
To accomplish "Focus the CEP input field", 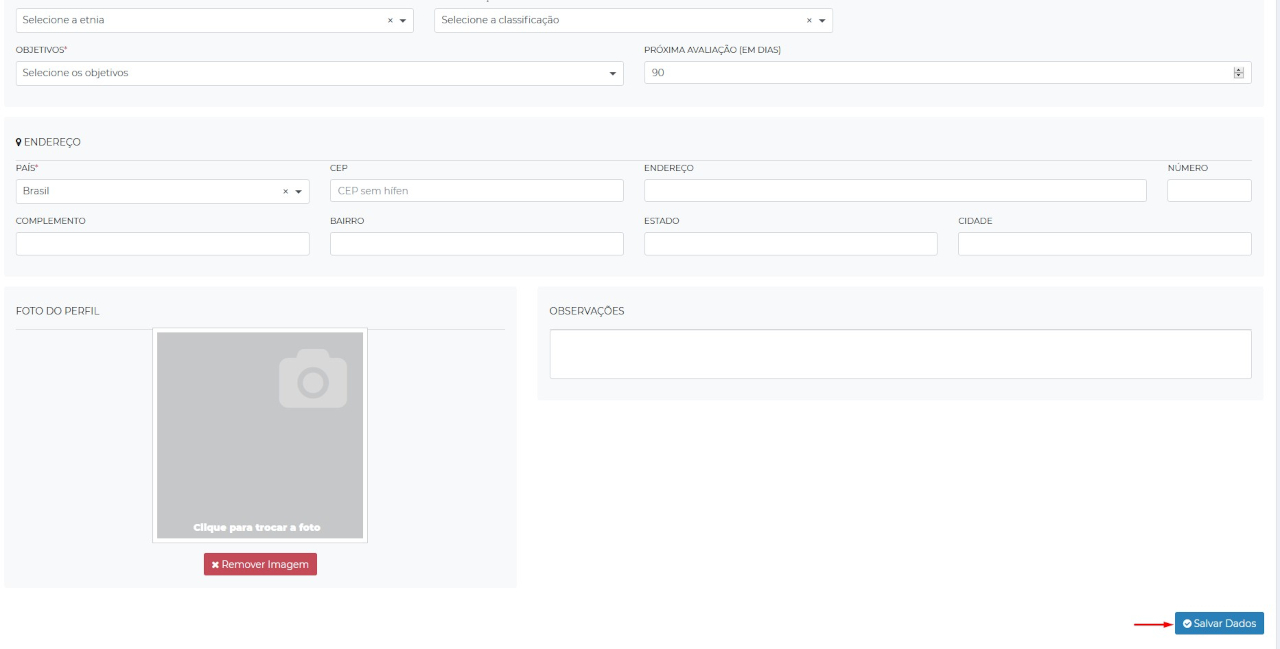I will pyautogui.click(x=476, y=191).
